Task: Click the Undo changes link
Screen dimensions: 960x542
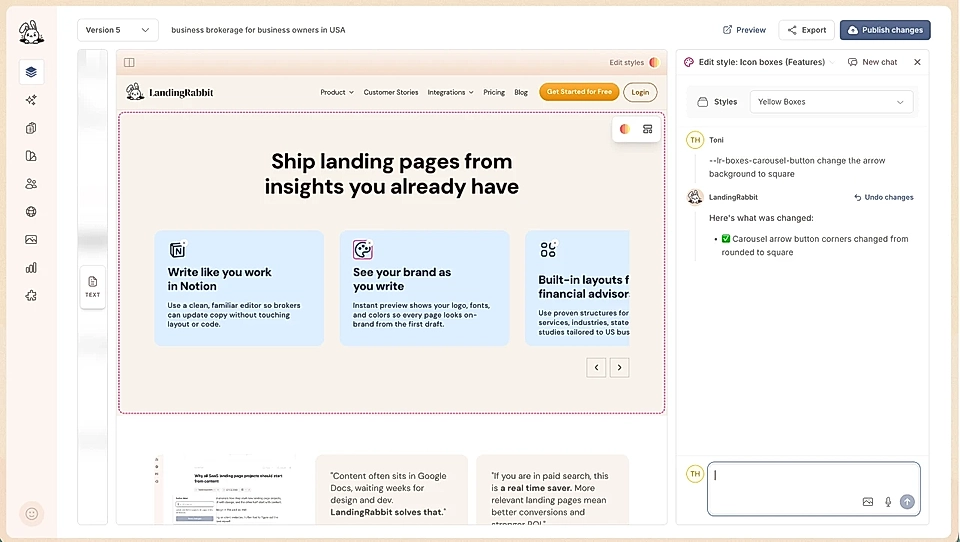Action: pyautogui.click(x=883, y=197)
